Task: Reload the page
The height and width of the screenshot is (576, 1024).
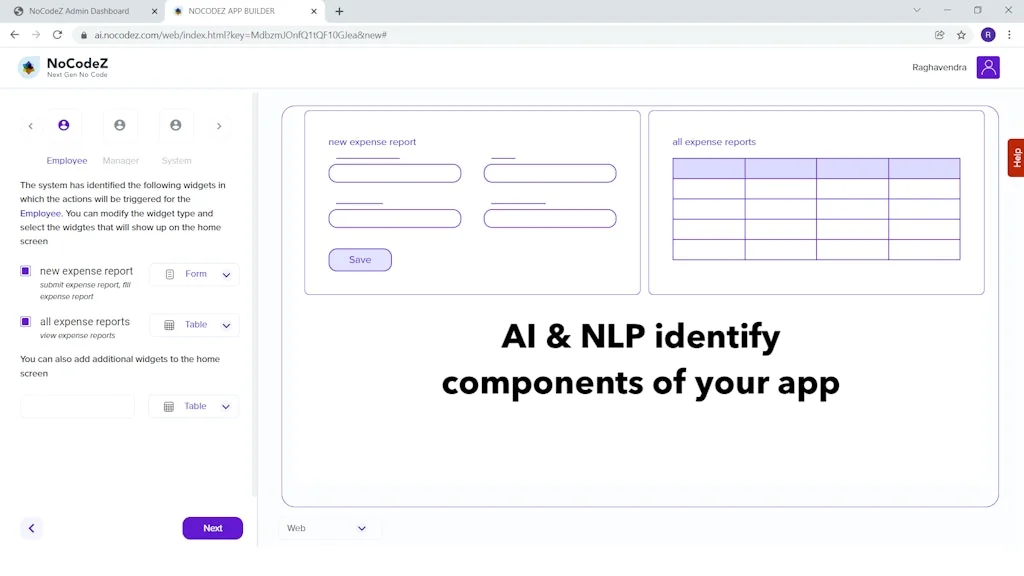Action: [57, 35]
